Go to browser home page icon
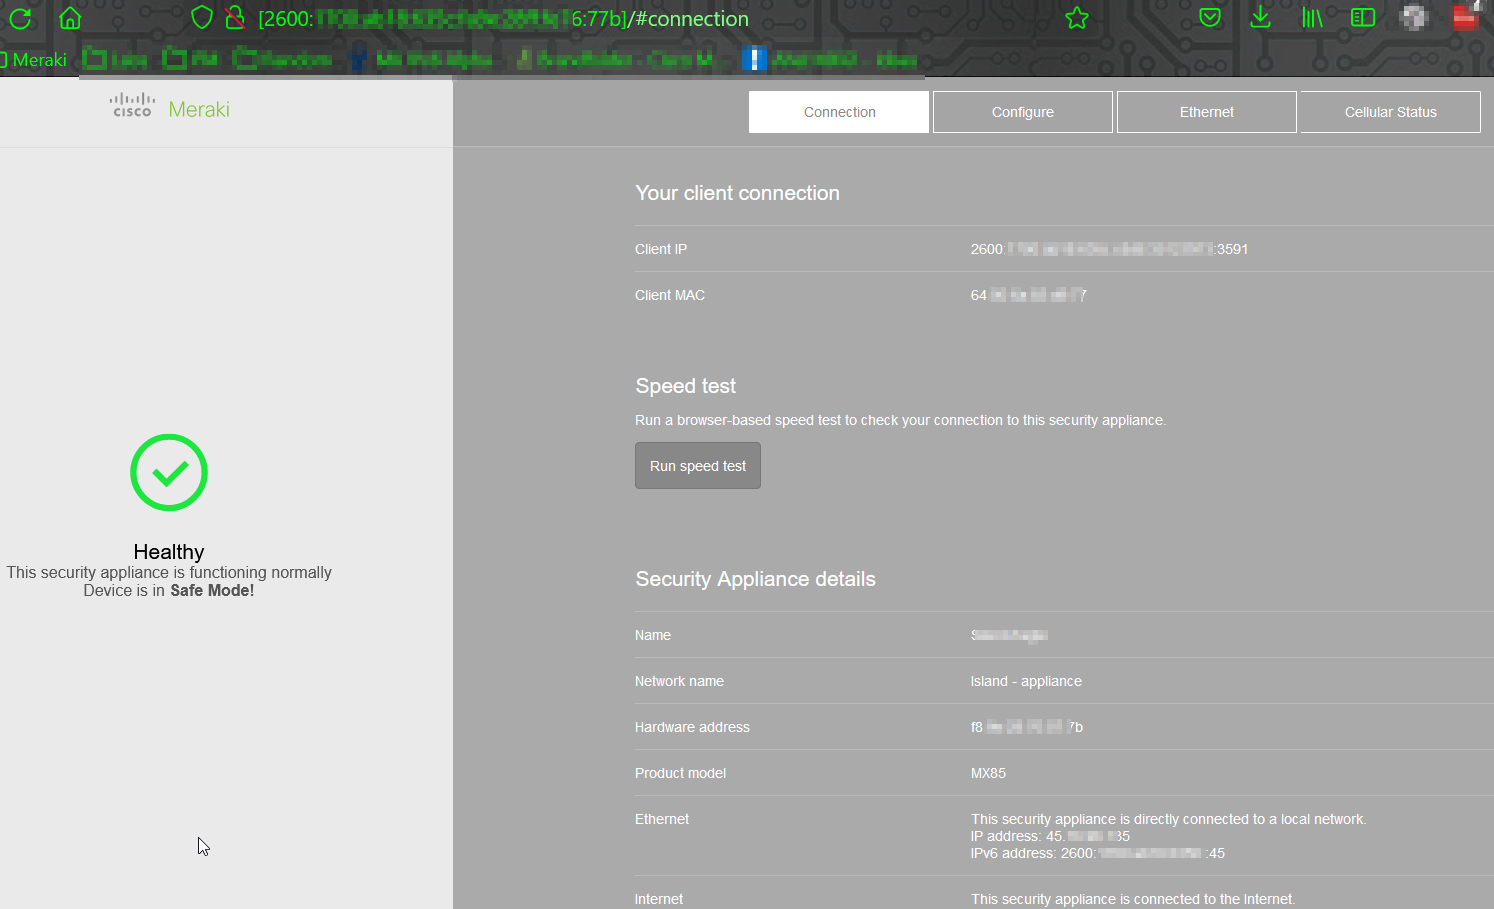Image resolution: width=1494 pixels, height=909 pixels. [x=70, y=18]
